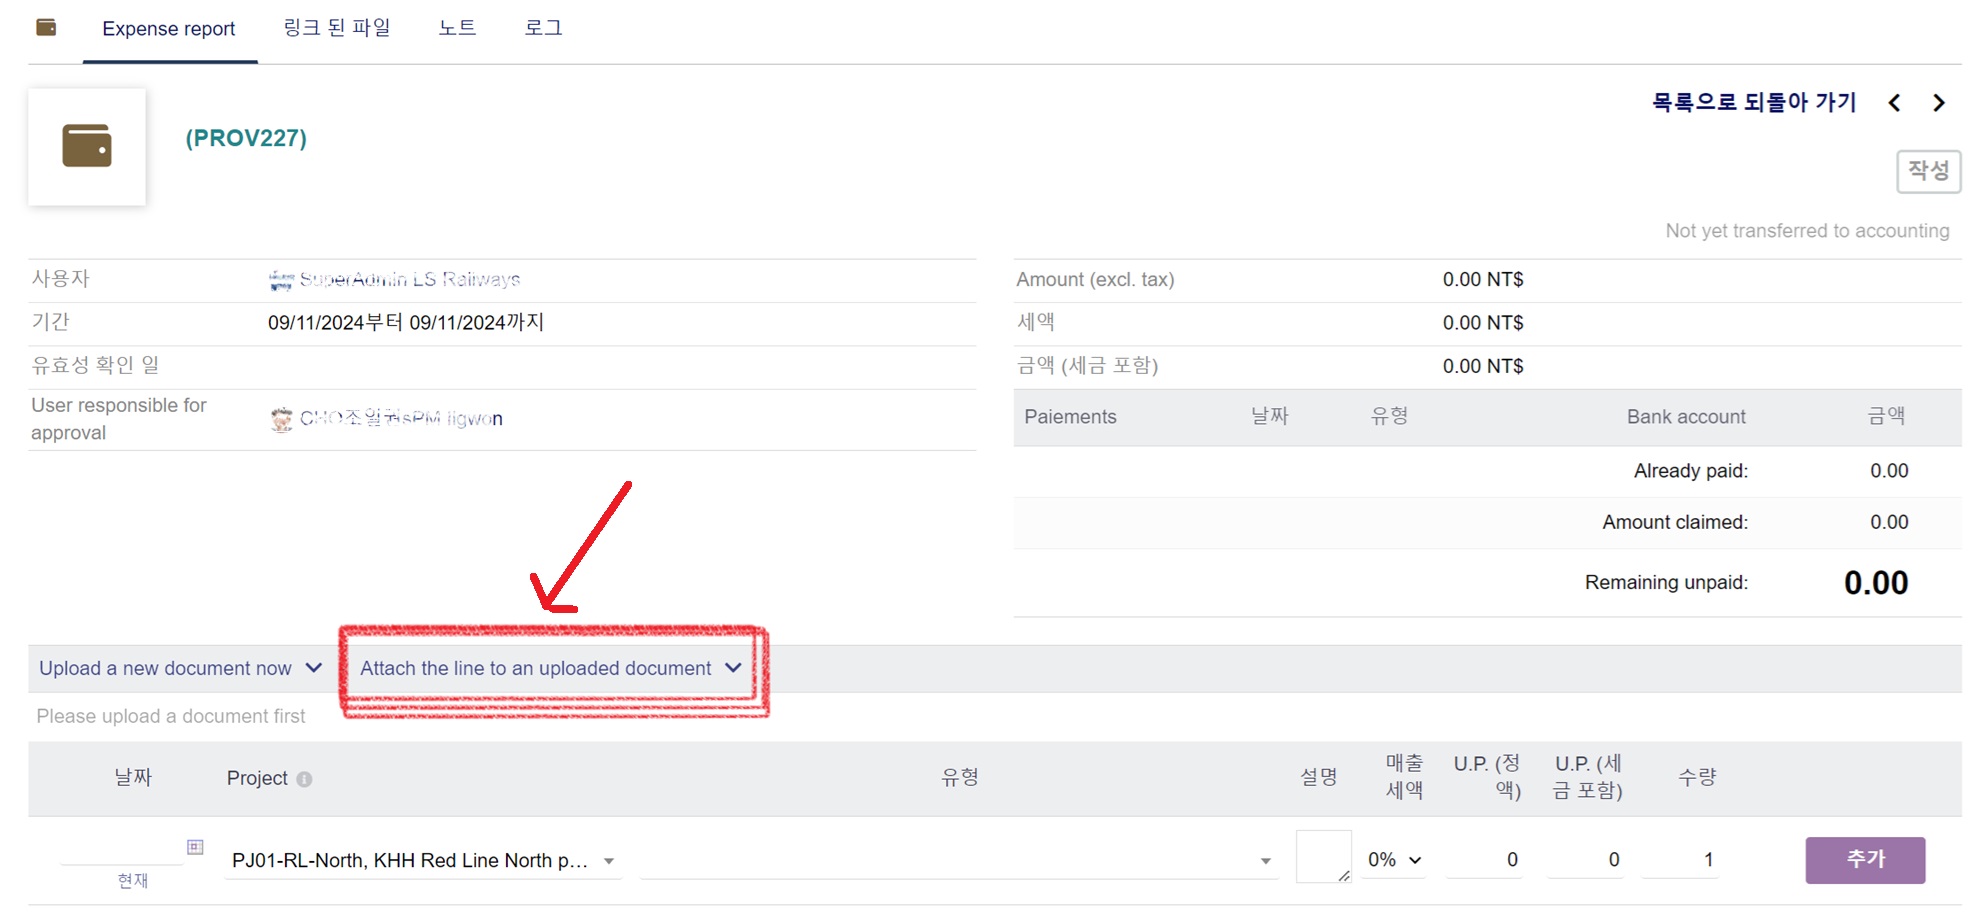
Task: Expand Upload a new document now
Action: point(180,668)
